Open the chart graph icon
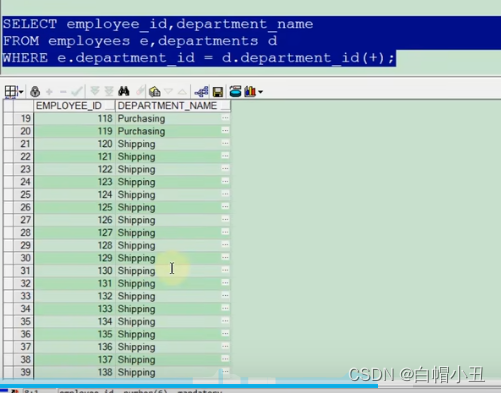 tap(250, 91)
